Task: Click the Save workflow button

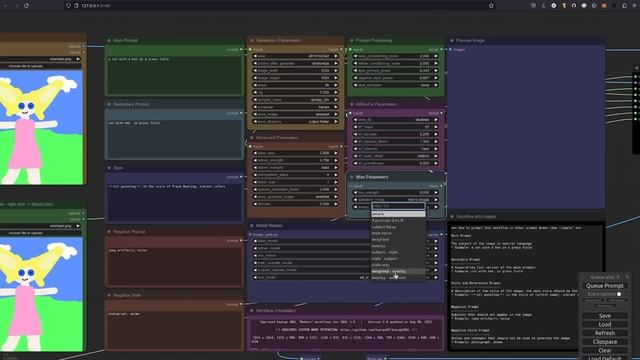Action: [604, 316]
